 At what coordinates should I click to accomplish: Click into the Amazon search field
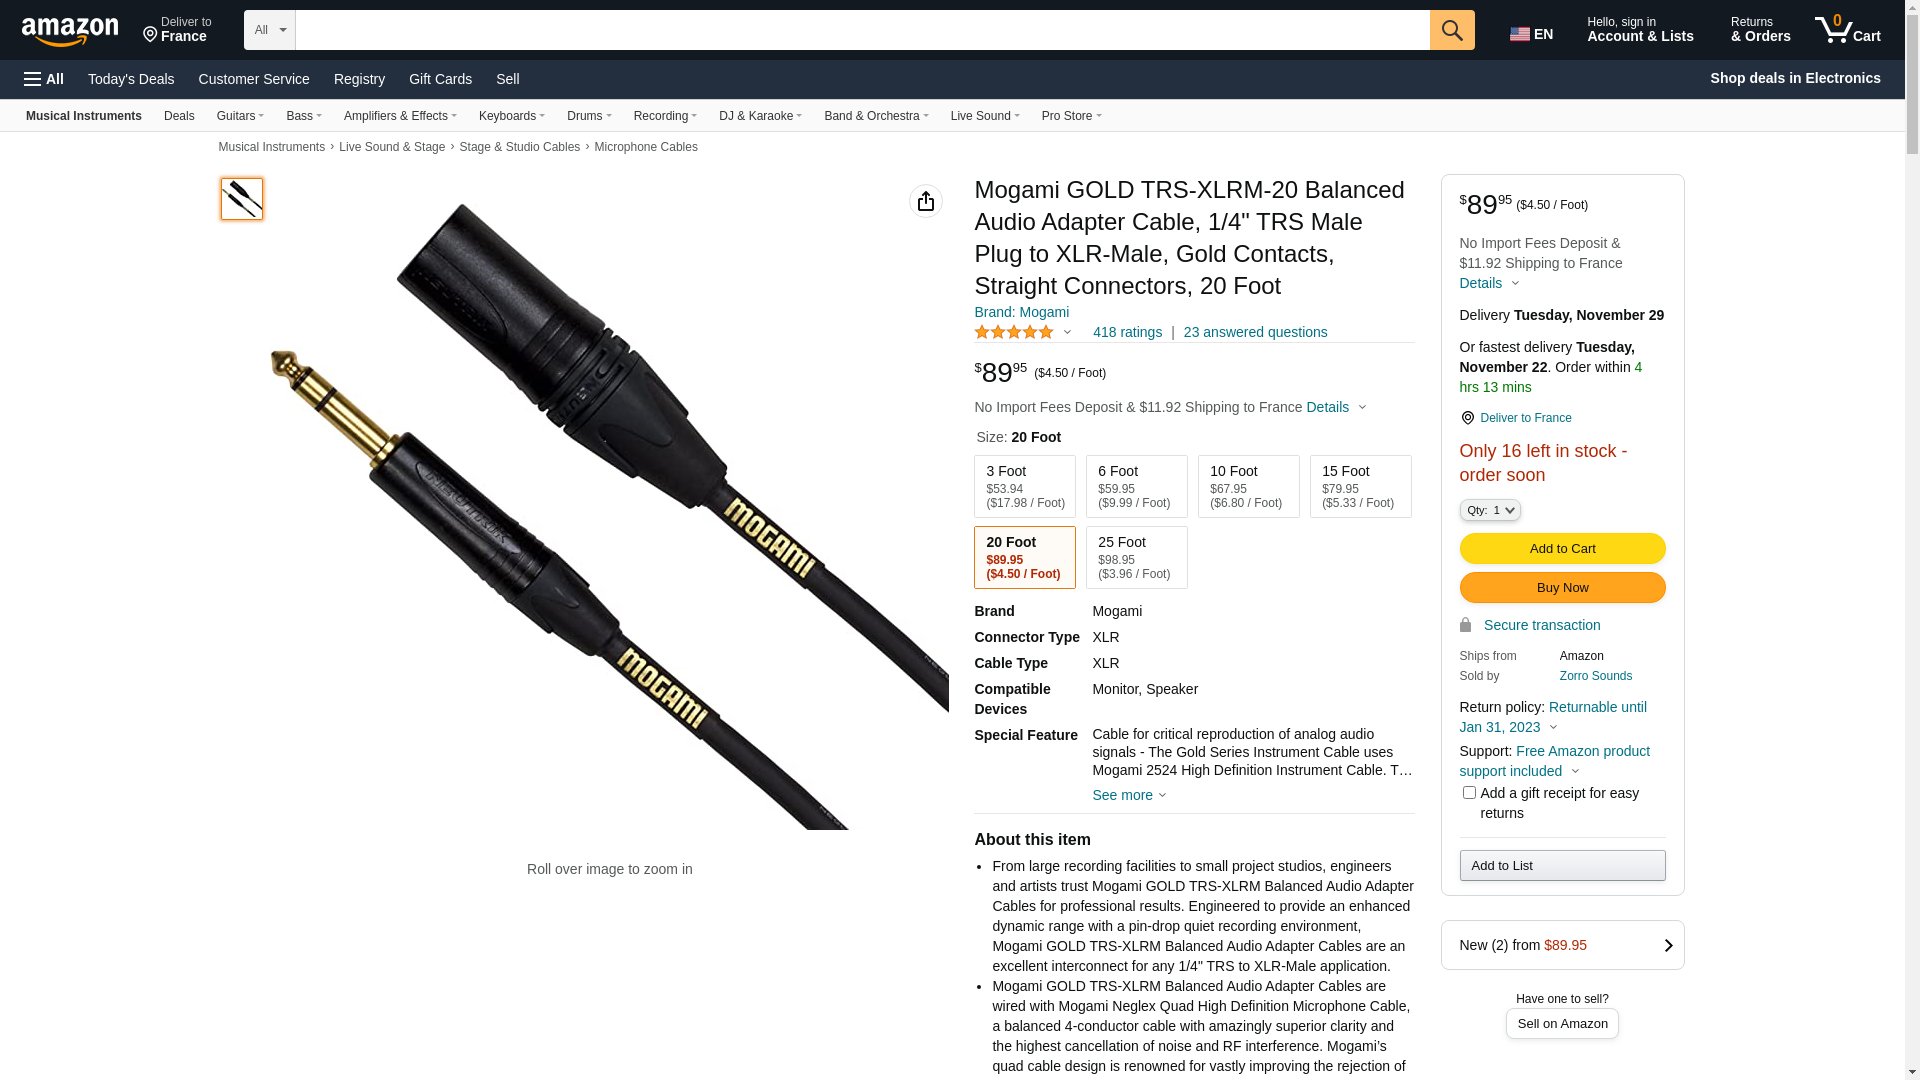(862, 30)
